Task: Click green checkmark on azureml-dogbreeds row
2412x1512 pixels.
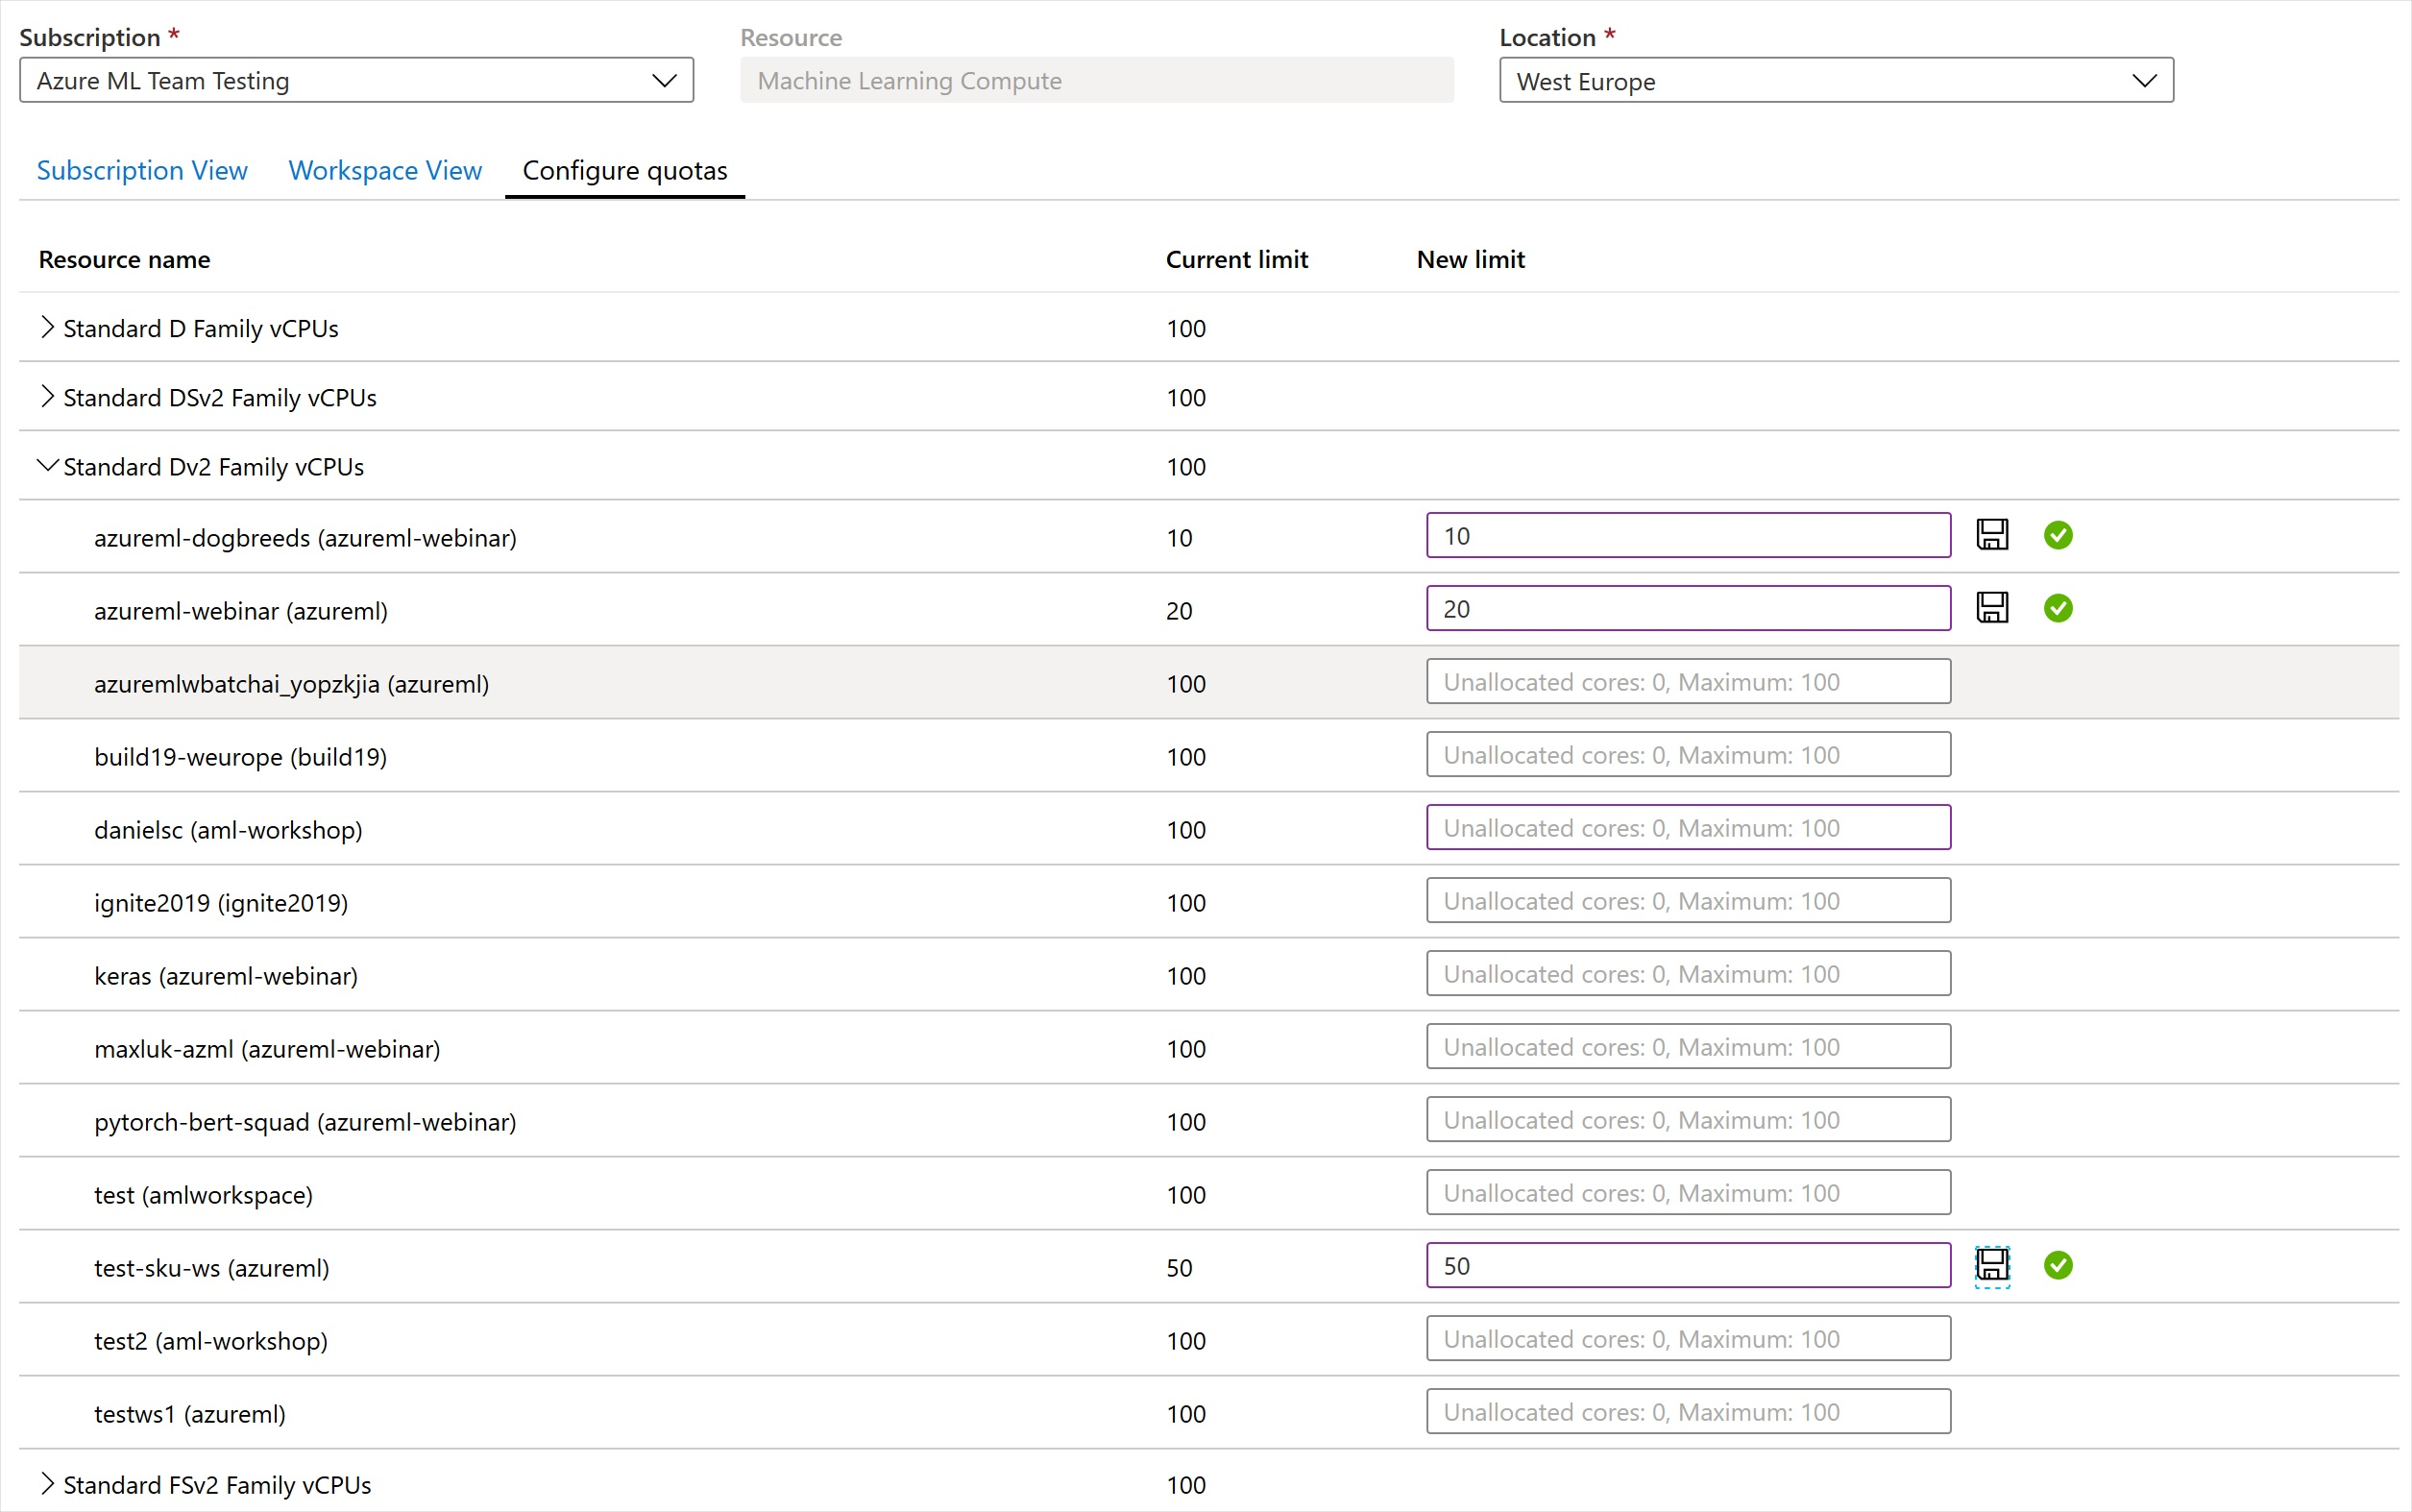Action: 2057,535
